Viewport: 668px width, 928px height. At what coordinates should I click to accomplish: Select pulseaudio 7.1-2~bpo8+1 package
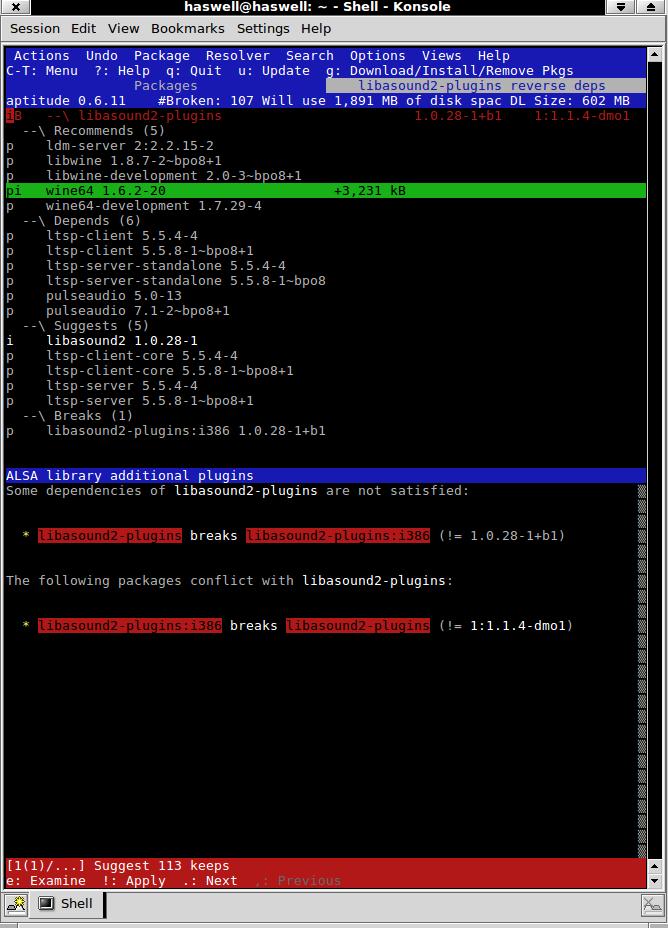tap(325, 311)
